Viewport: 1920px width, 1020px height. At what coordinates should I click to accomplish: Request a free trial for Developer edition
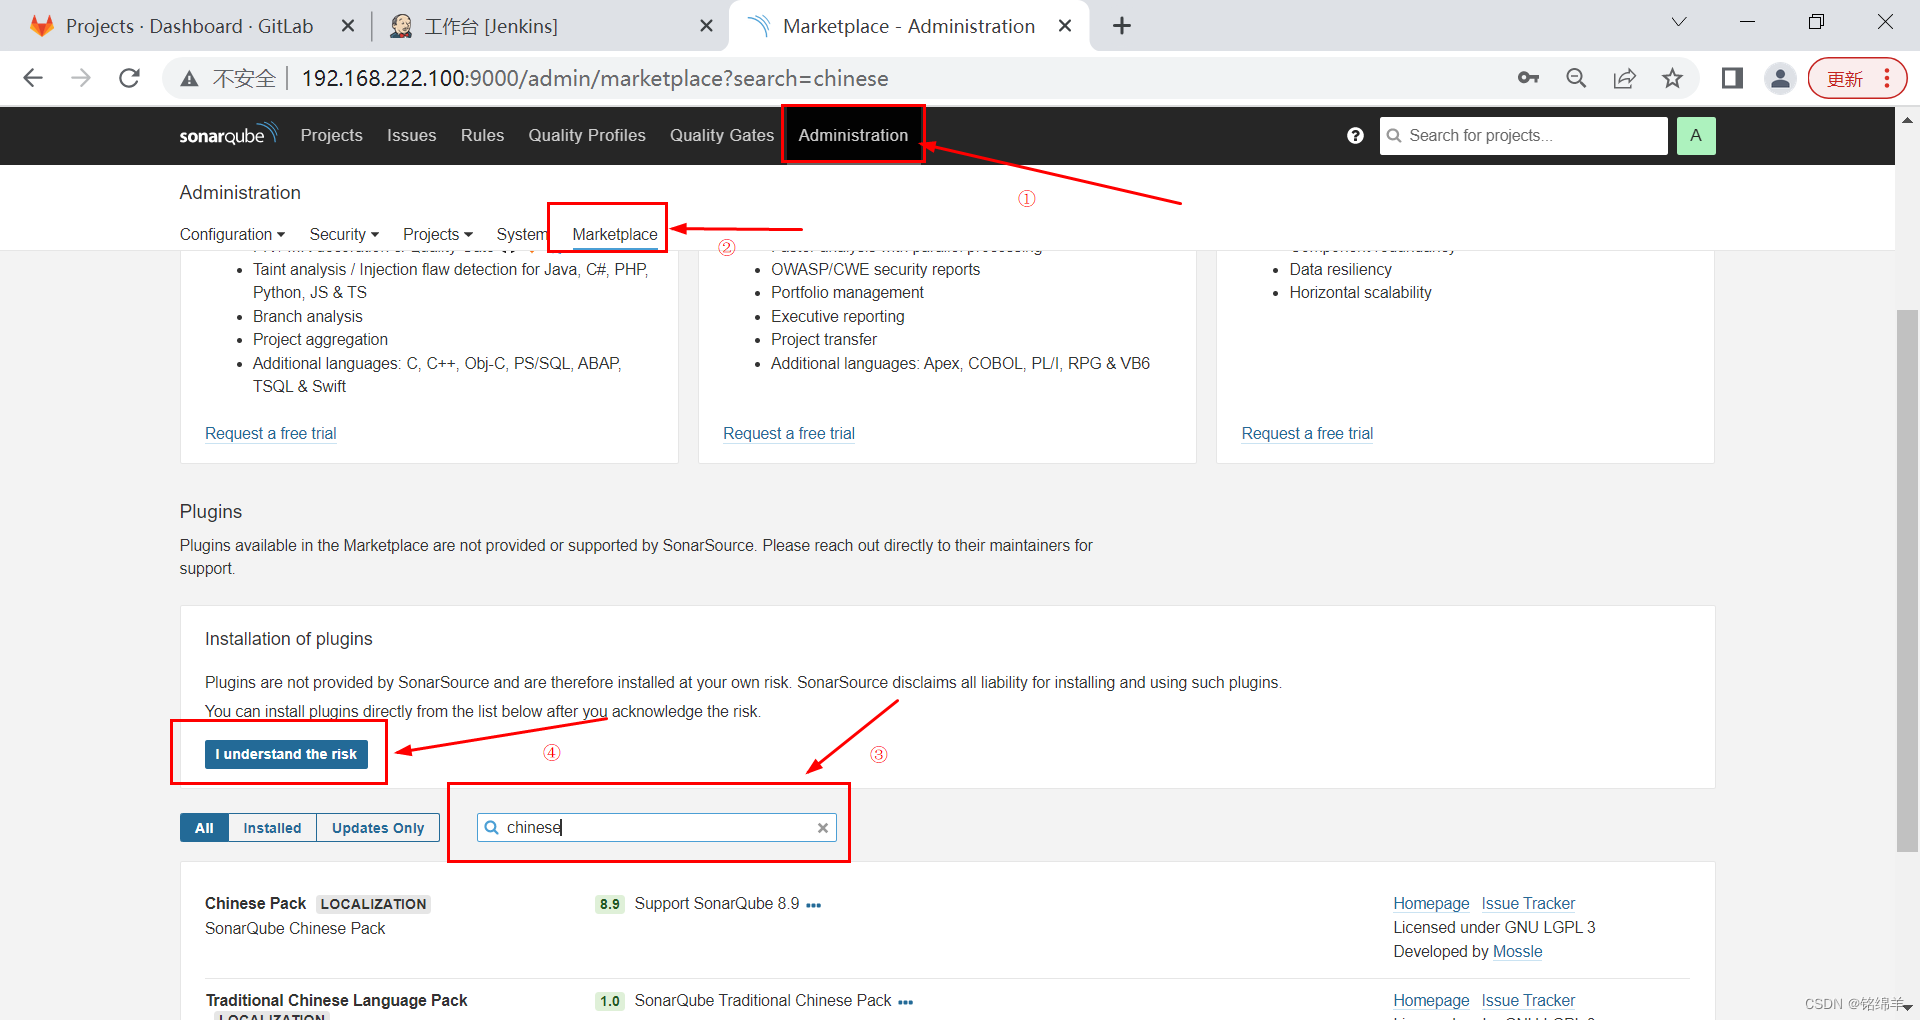tap(270, 433)
